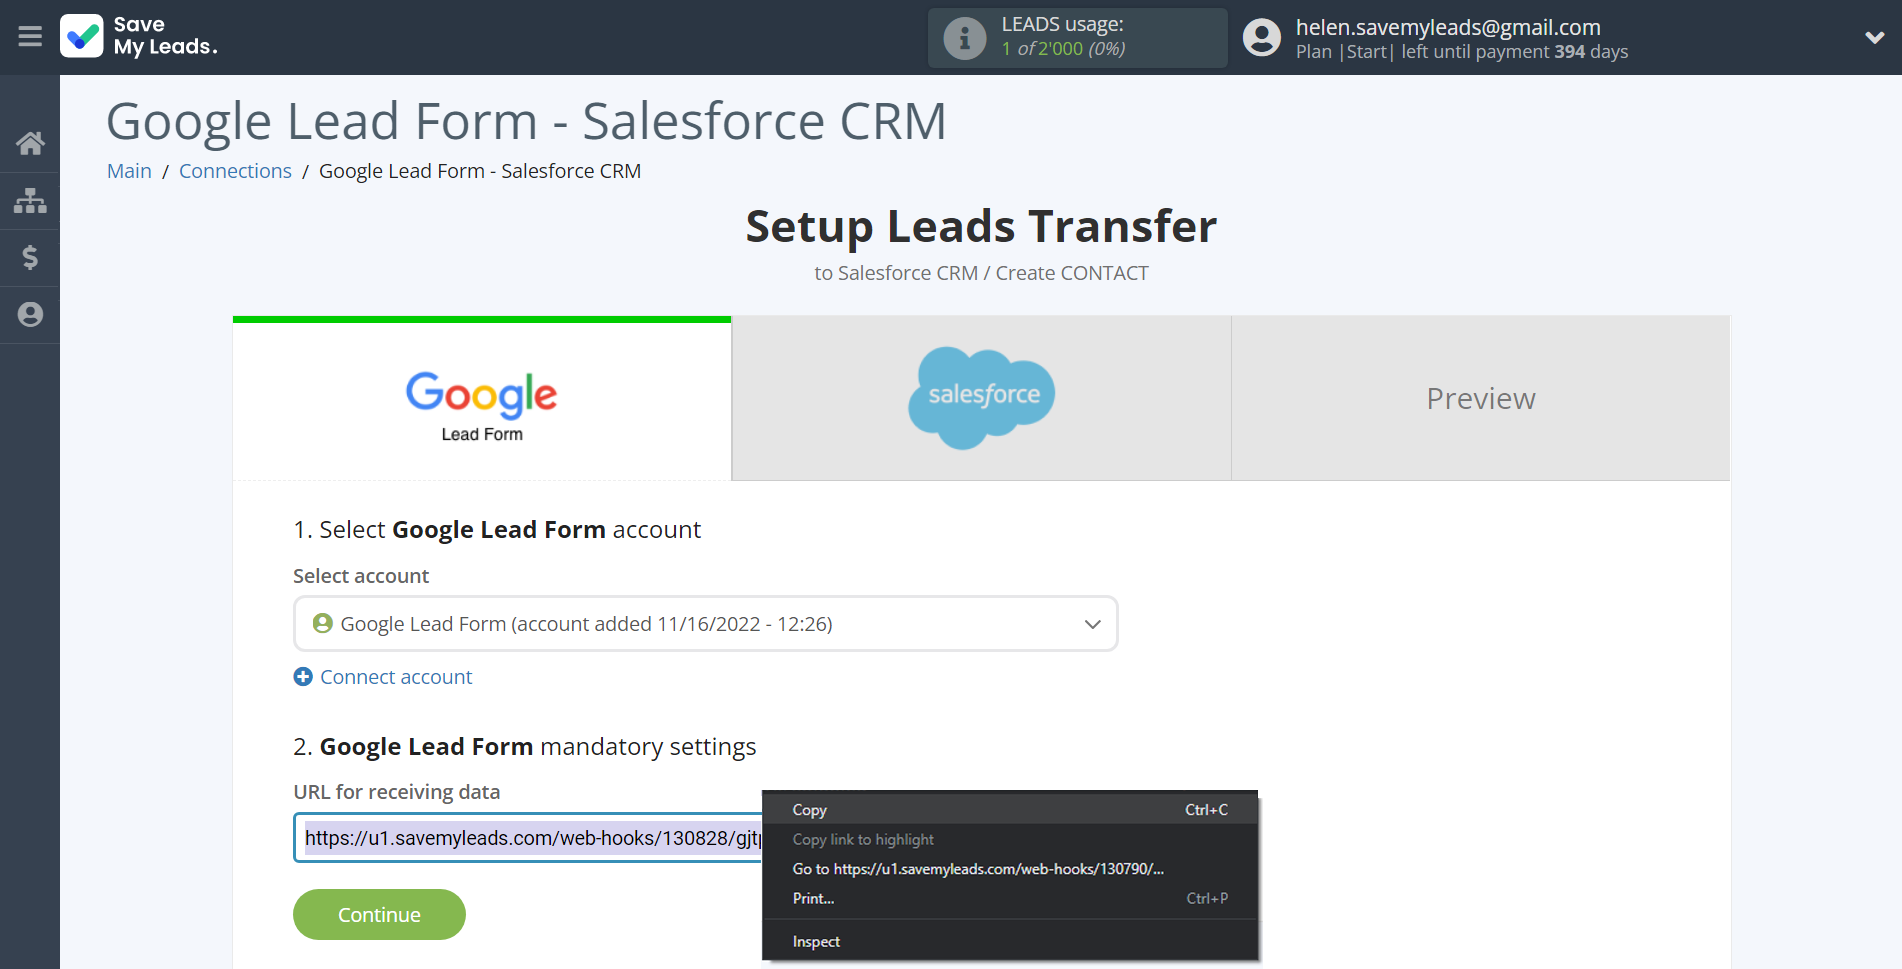Open the home sidebar icon
This screenshot has height=969, width=1902.
(x=30, y=144)
